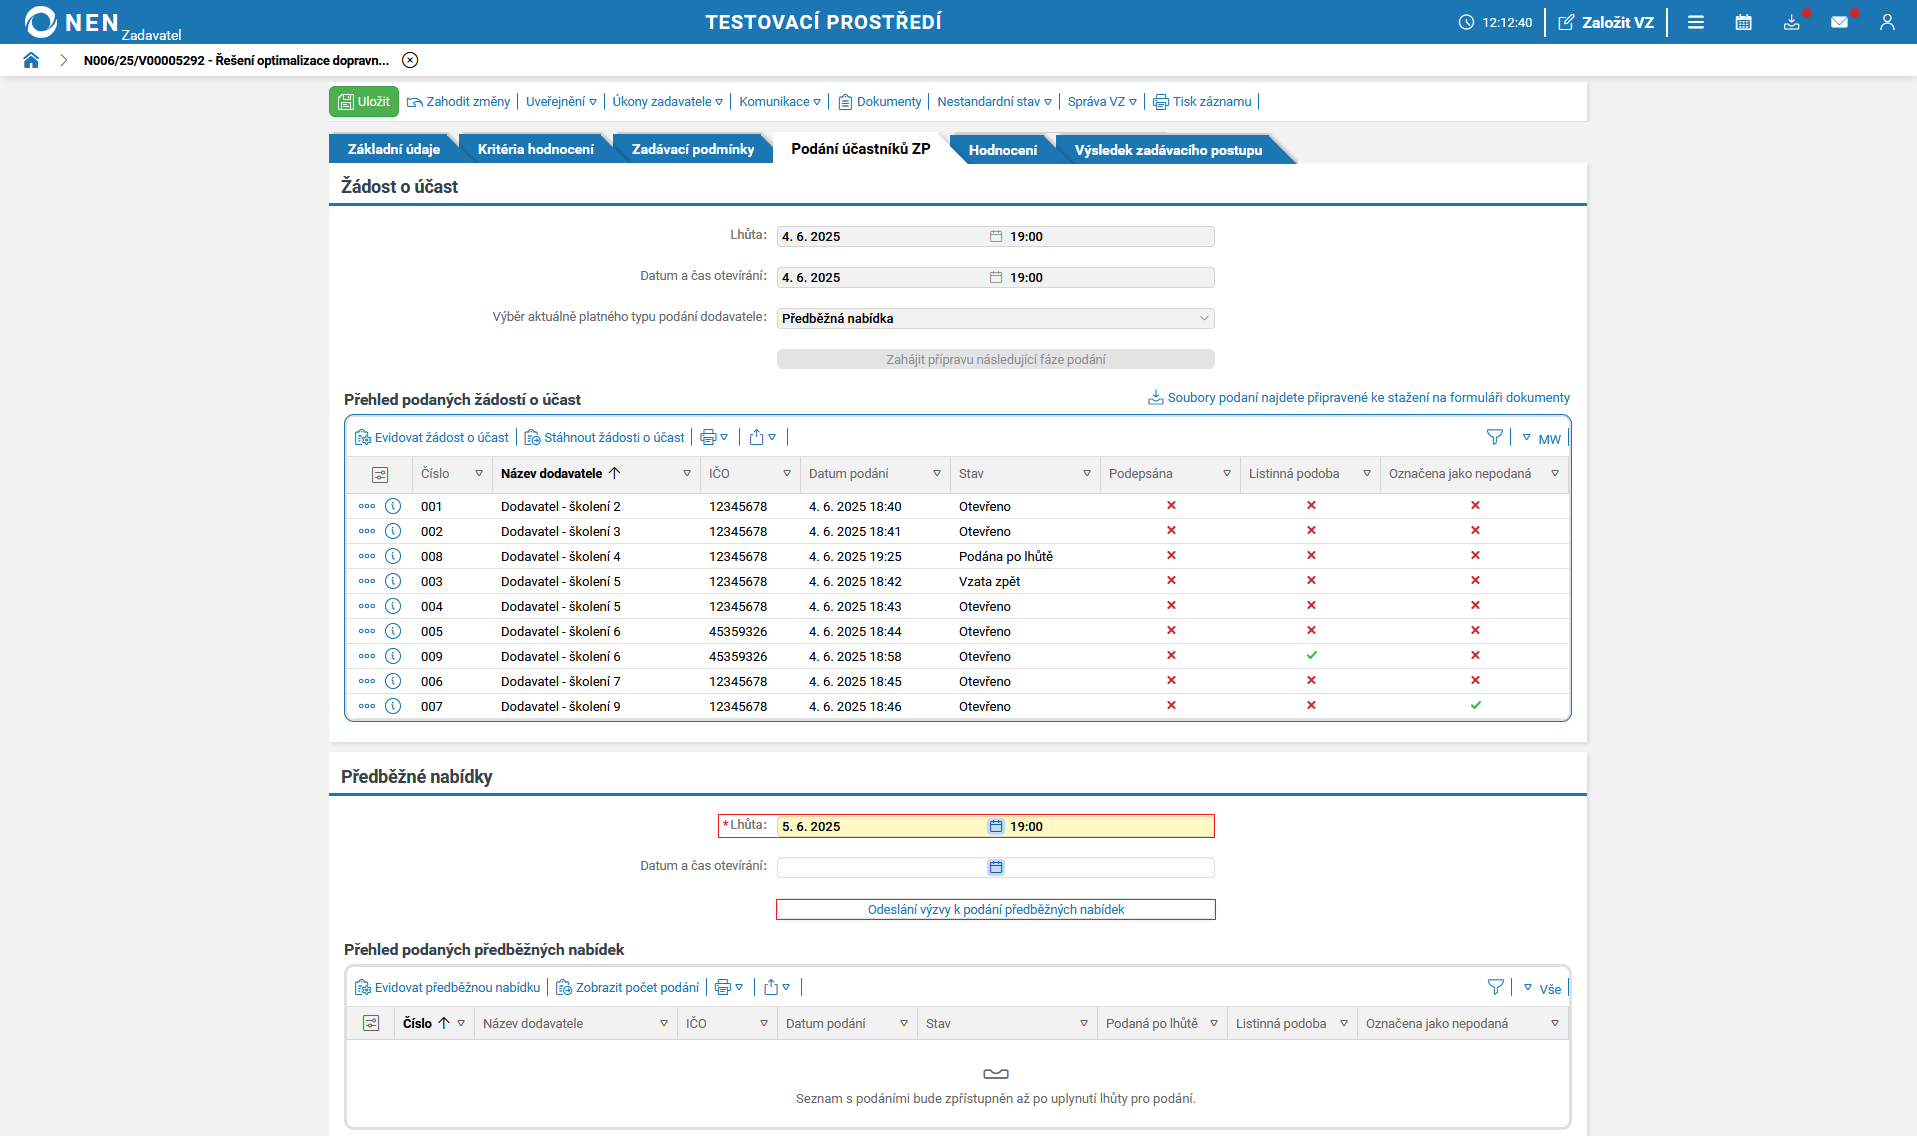Open the messages envelope icon
Viewport: 1917px width, 1136px height.
coord(1839,22)
